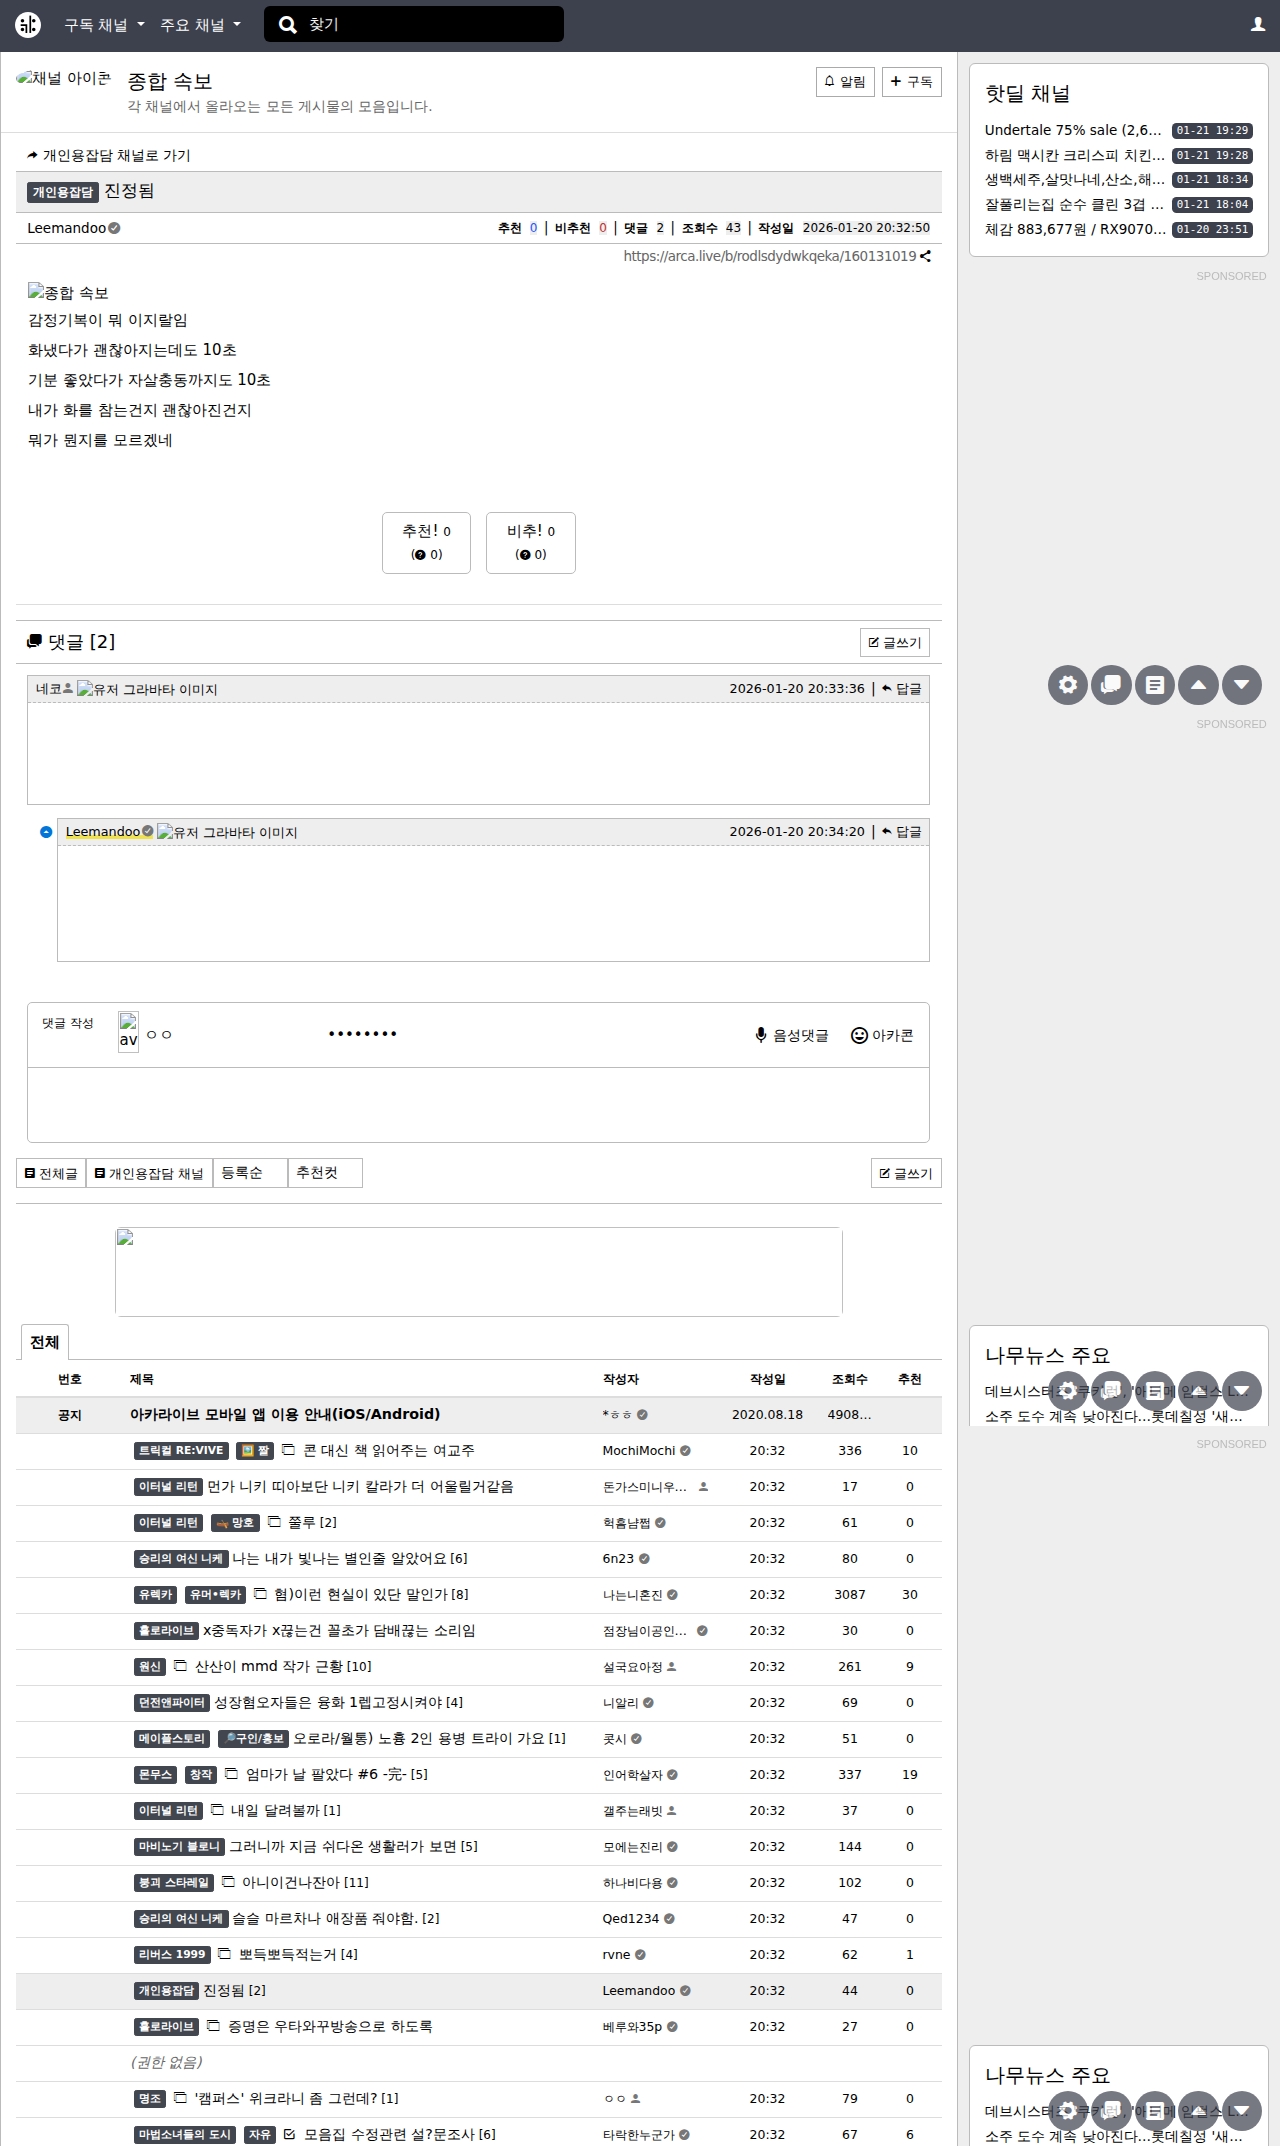Open the post 큰 대신 책 읽어주는 여교주
Viewport: 1280px width, 2146px height.
(389, 1450)
